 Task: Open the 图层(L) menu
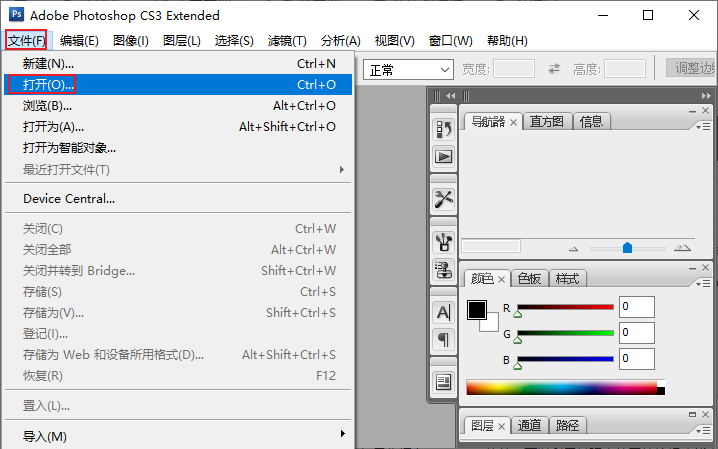pos(182,41)
